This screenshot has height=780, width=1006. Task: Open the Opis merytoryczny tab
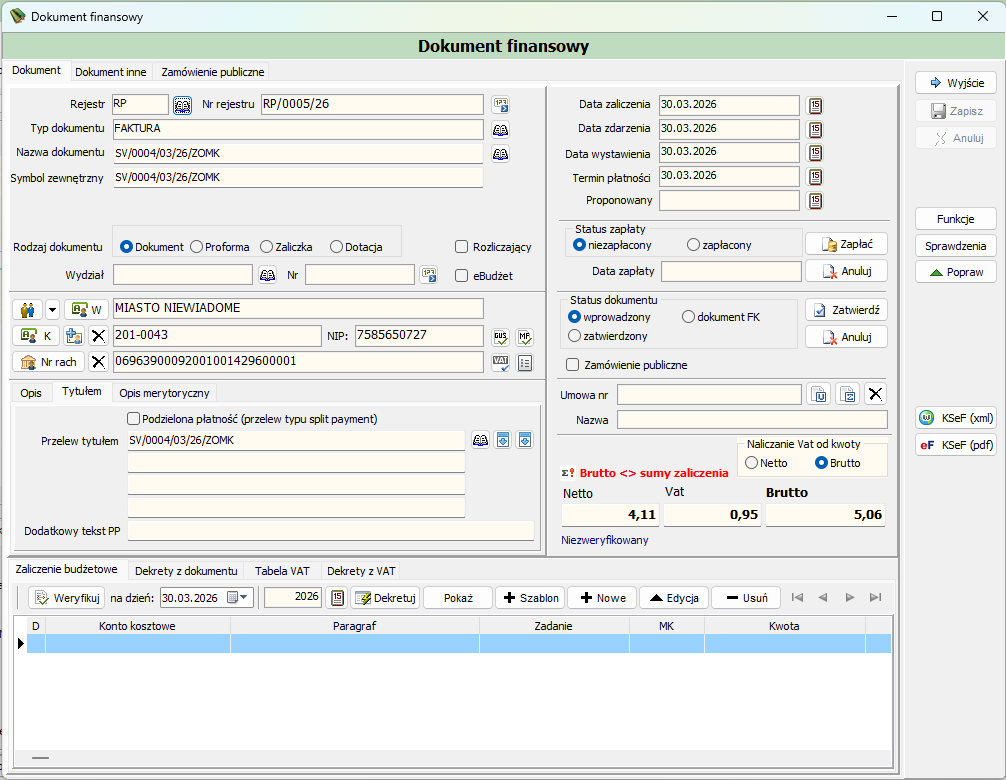click(x=164, y=393)
